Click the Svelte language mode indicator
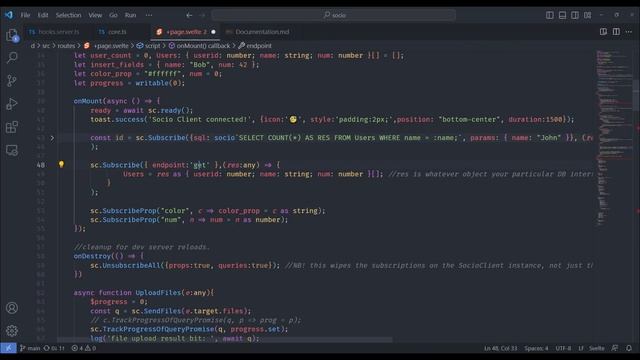640x360 pixels. [x=597, y=348]
